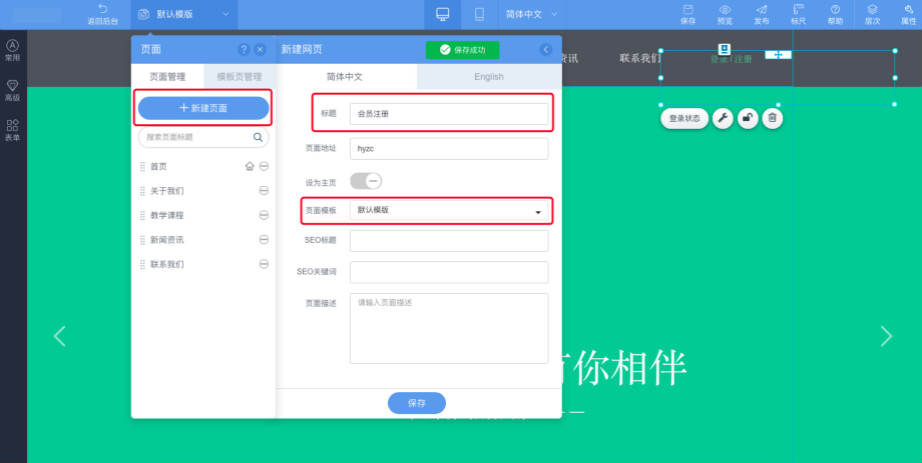Click the unlock padlock icon on widget
This screenshot has height=463, width=922.
coord(747,118)
